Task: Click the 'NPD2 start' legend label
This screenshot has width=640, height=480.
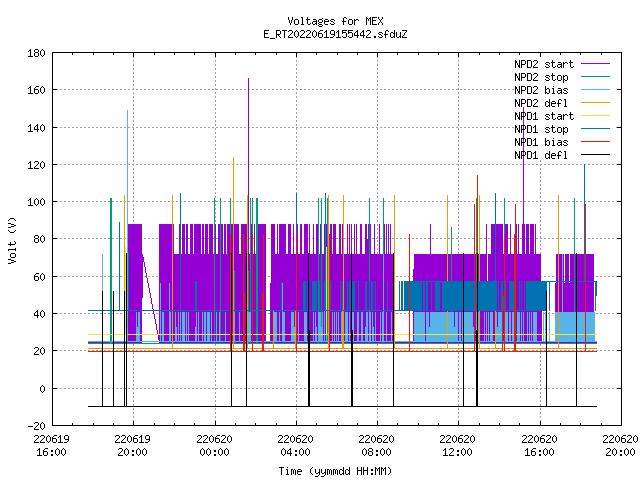Action: coord(544,64)
